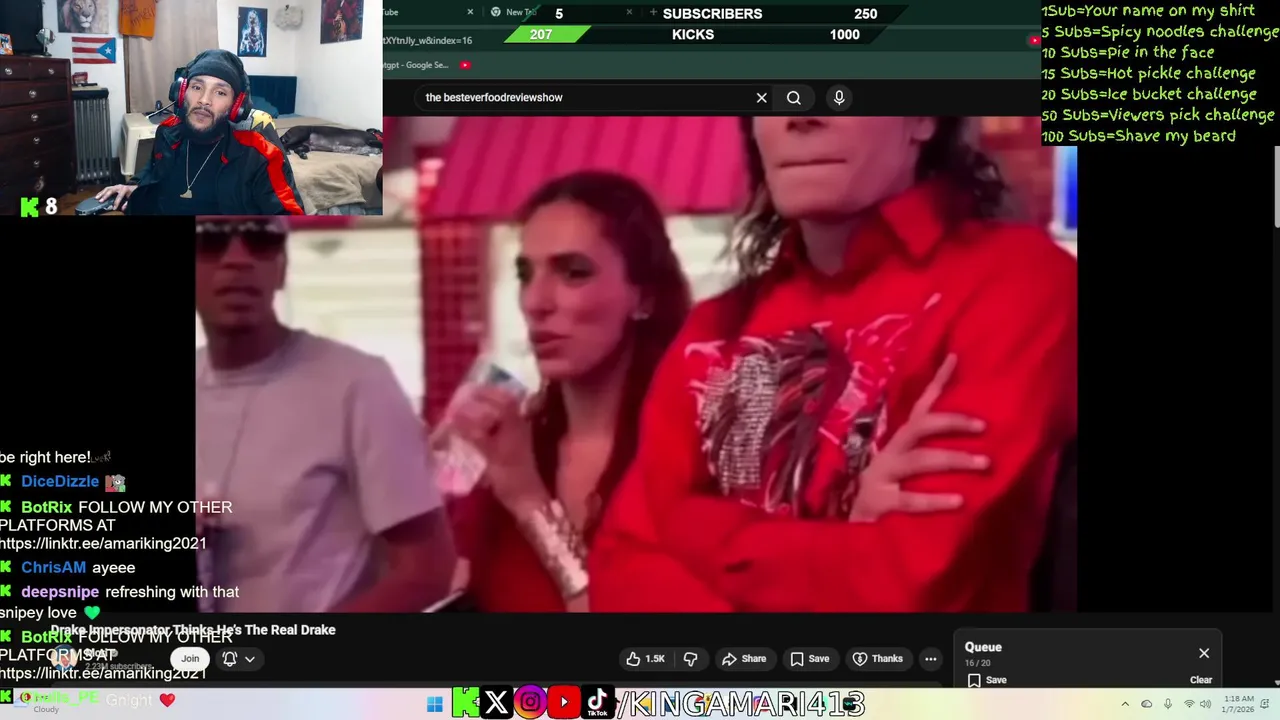Open ChrisAM's chat username
This screenshot has height=720, width=1280.
click(53, 567)
